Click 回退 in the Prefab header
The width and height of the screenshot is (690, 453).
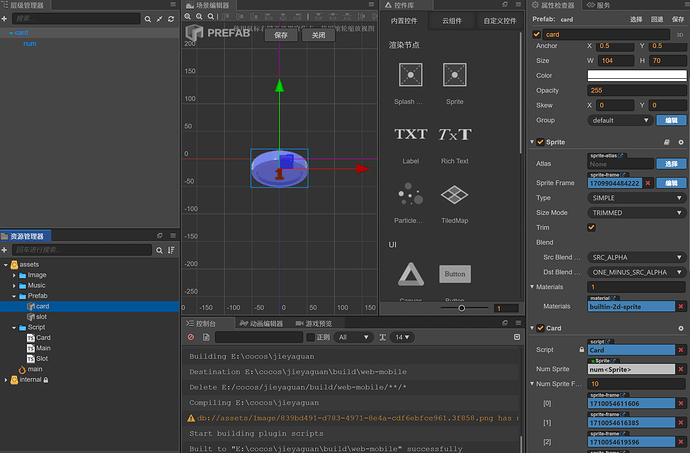click(x=657, y=19)
